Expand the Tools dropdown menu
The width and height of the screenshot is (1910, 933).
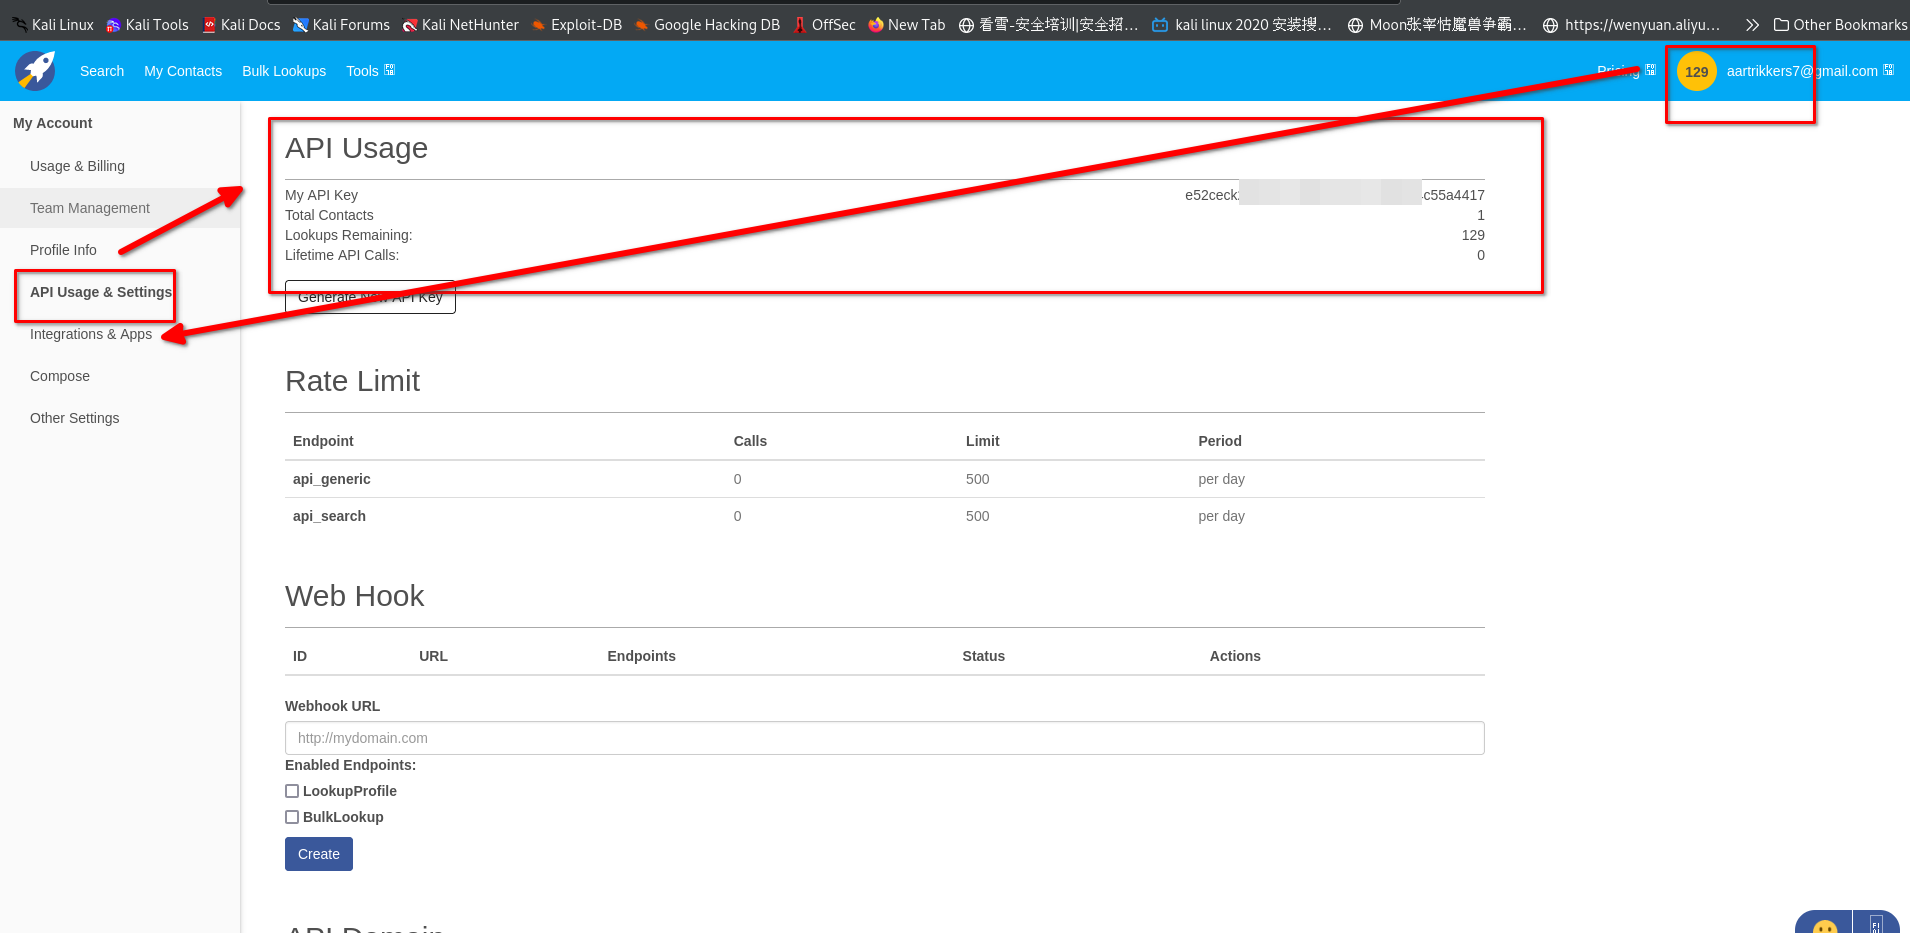pos(370,71)
